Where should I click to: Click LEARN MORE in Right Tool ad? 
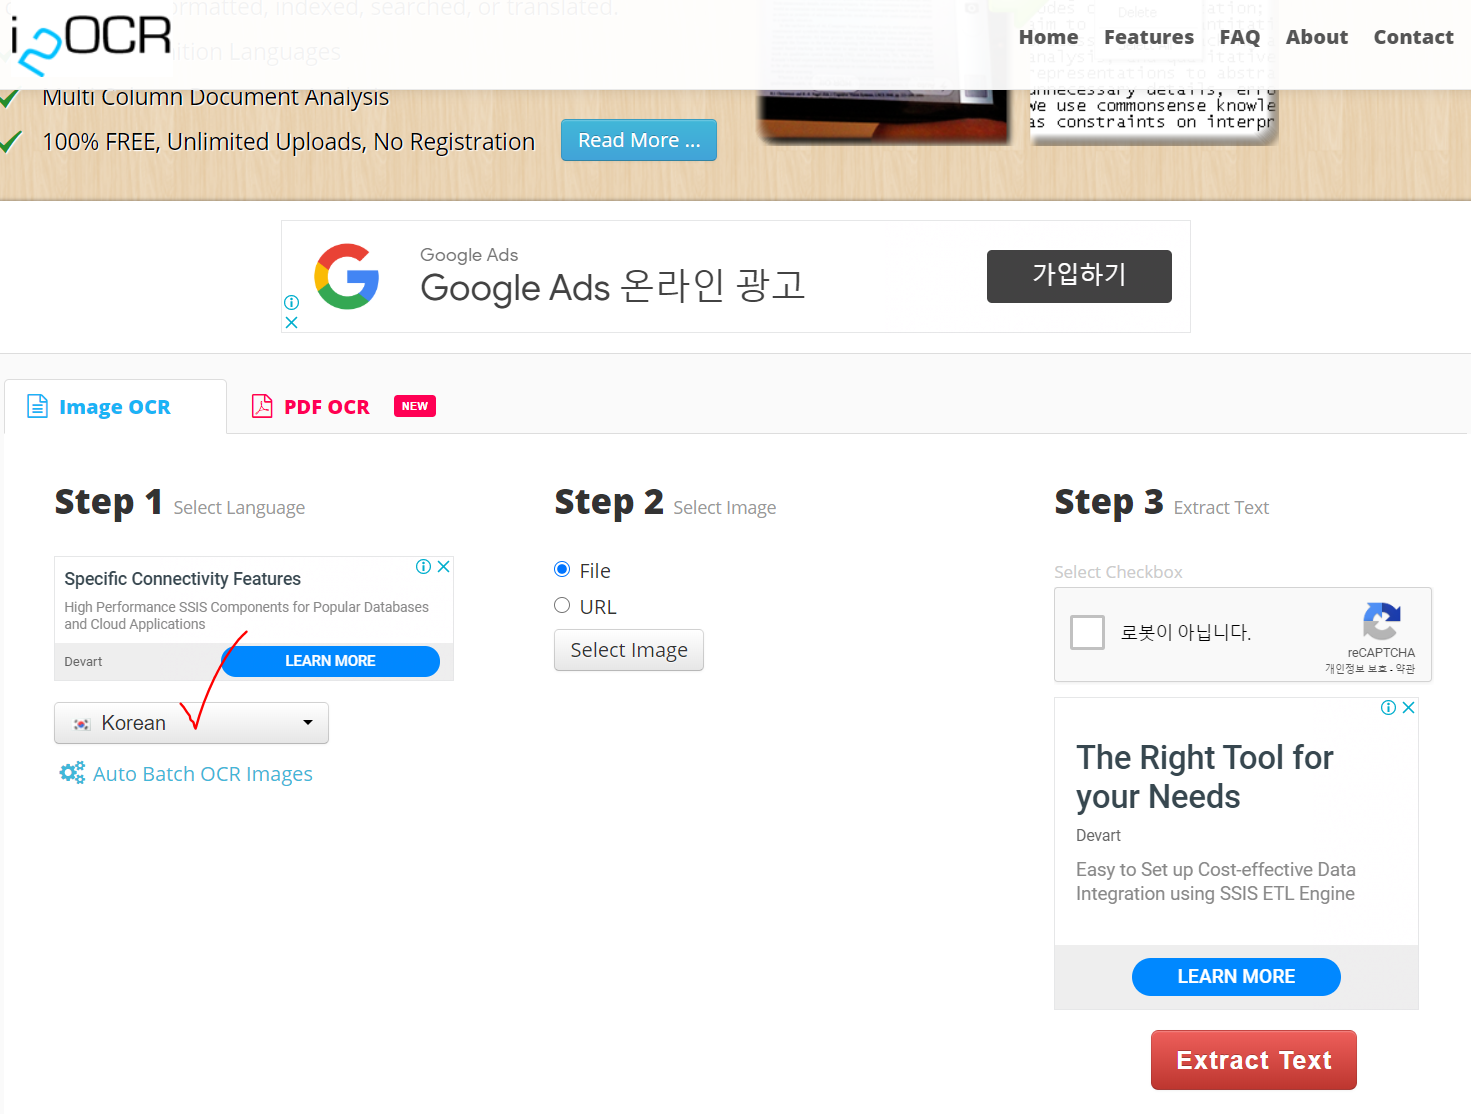[1236, 977]
